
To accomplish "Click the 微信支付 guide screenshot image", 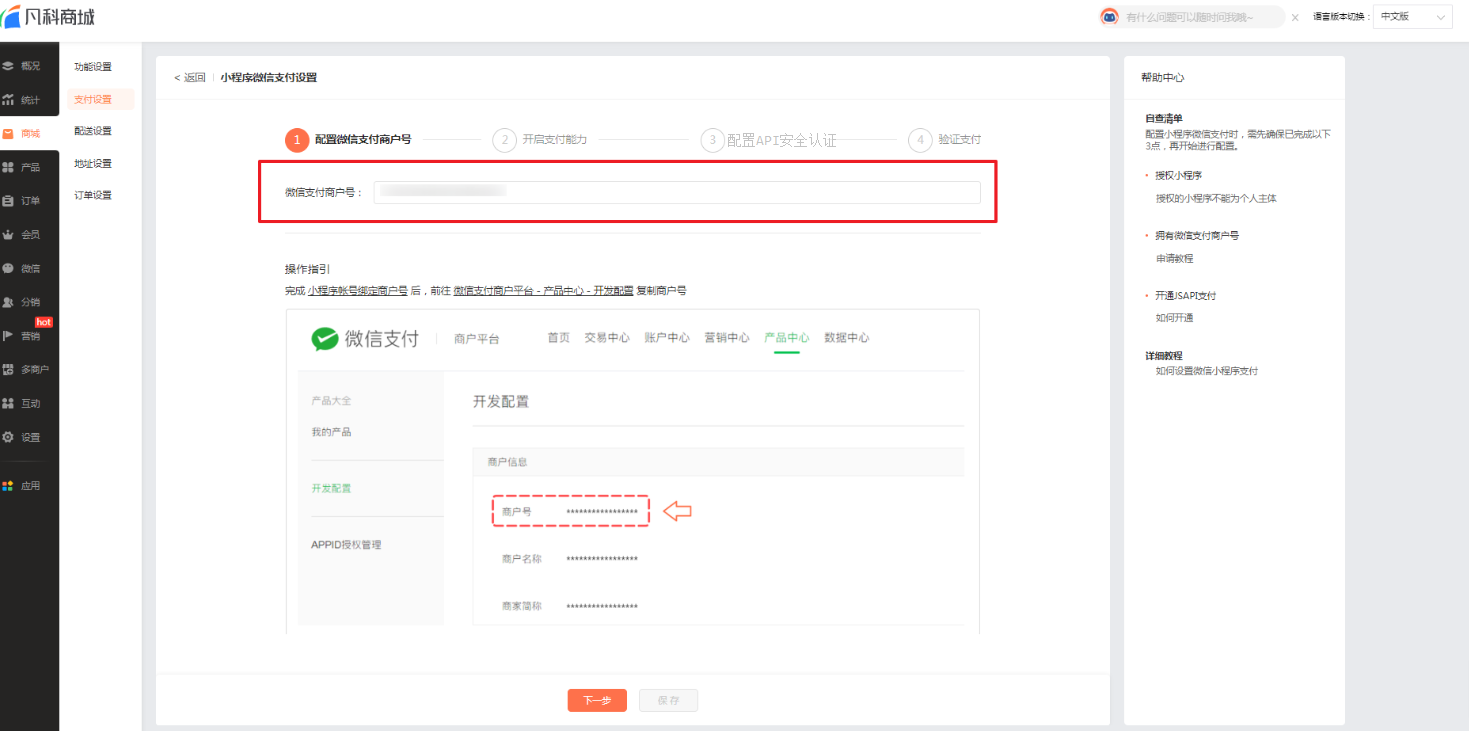I will tap(632, 471).
